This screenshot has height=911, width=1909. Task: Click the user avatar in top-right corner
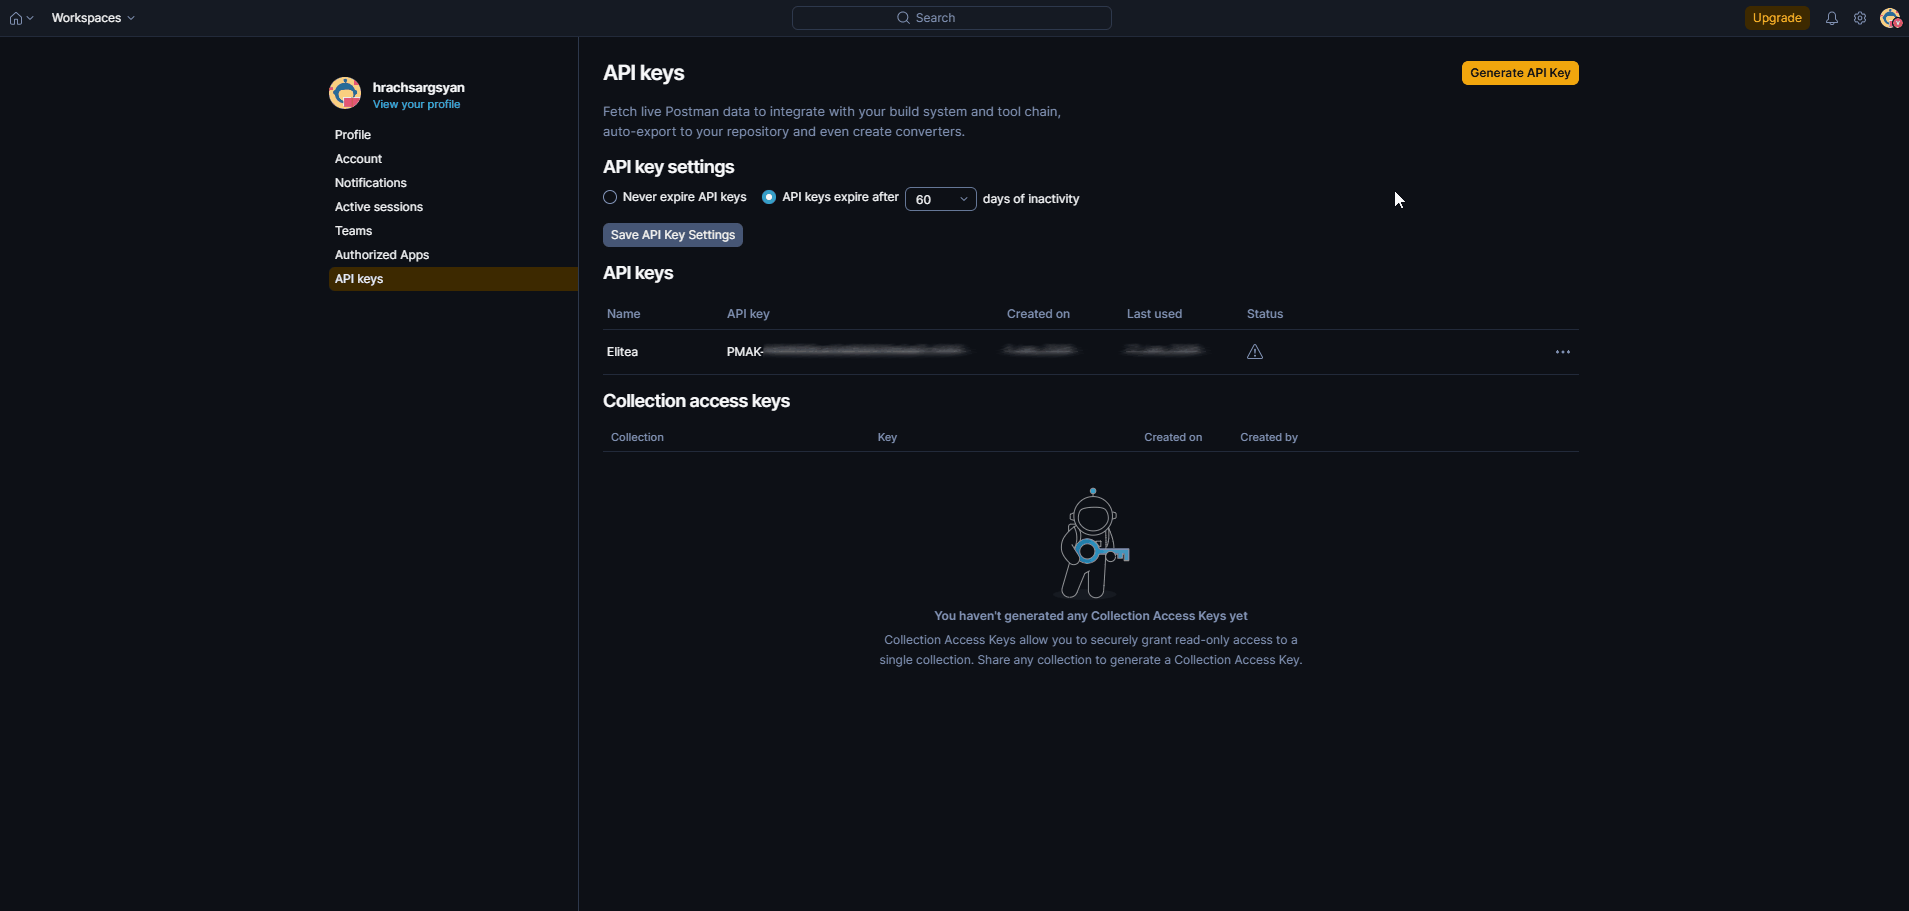pyautogui.click(x=1889, y=18)
